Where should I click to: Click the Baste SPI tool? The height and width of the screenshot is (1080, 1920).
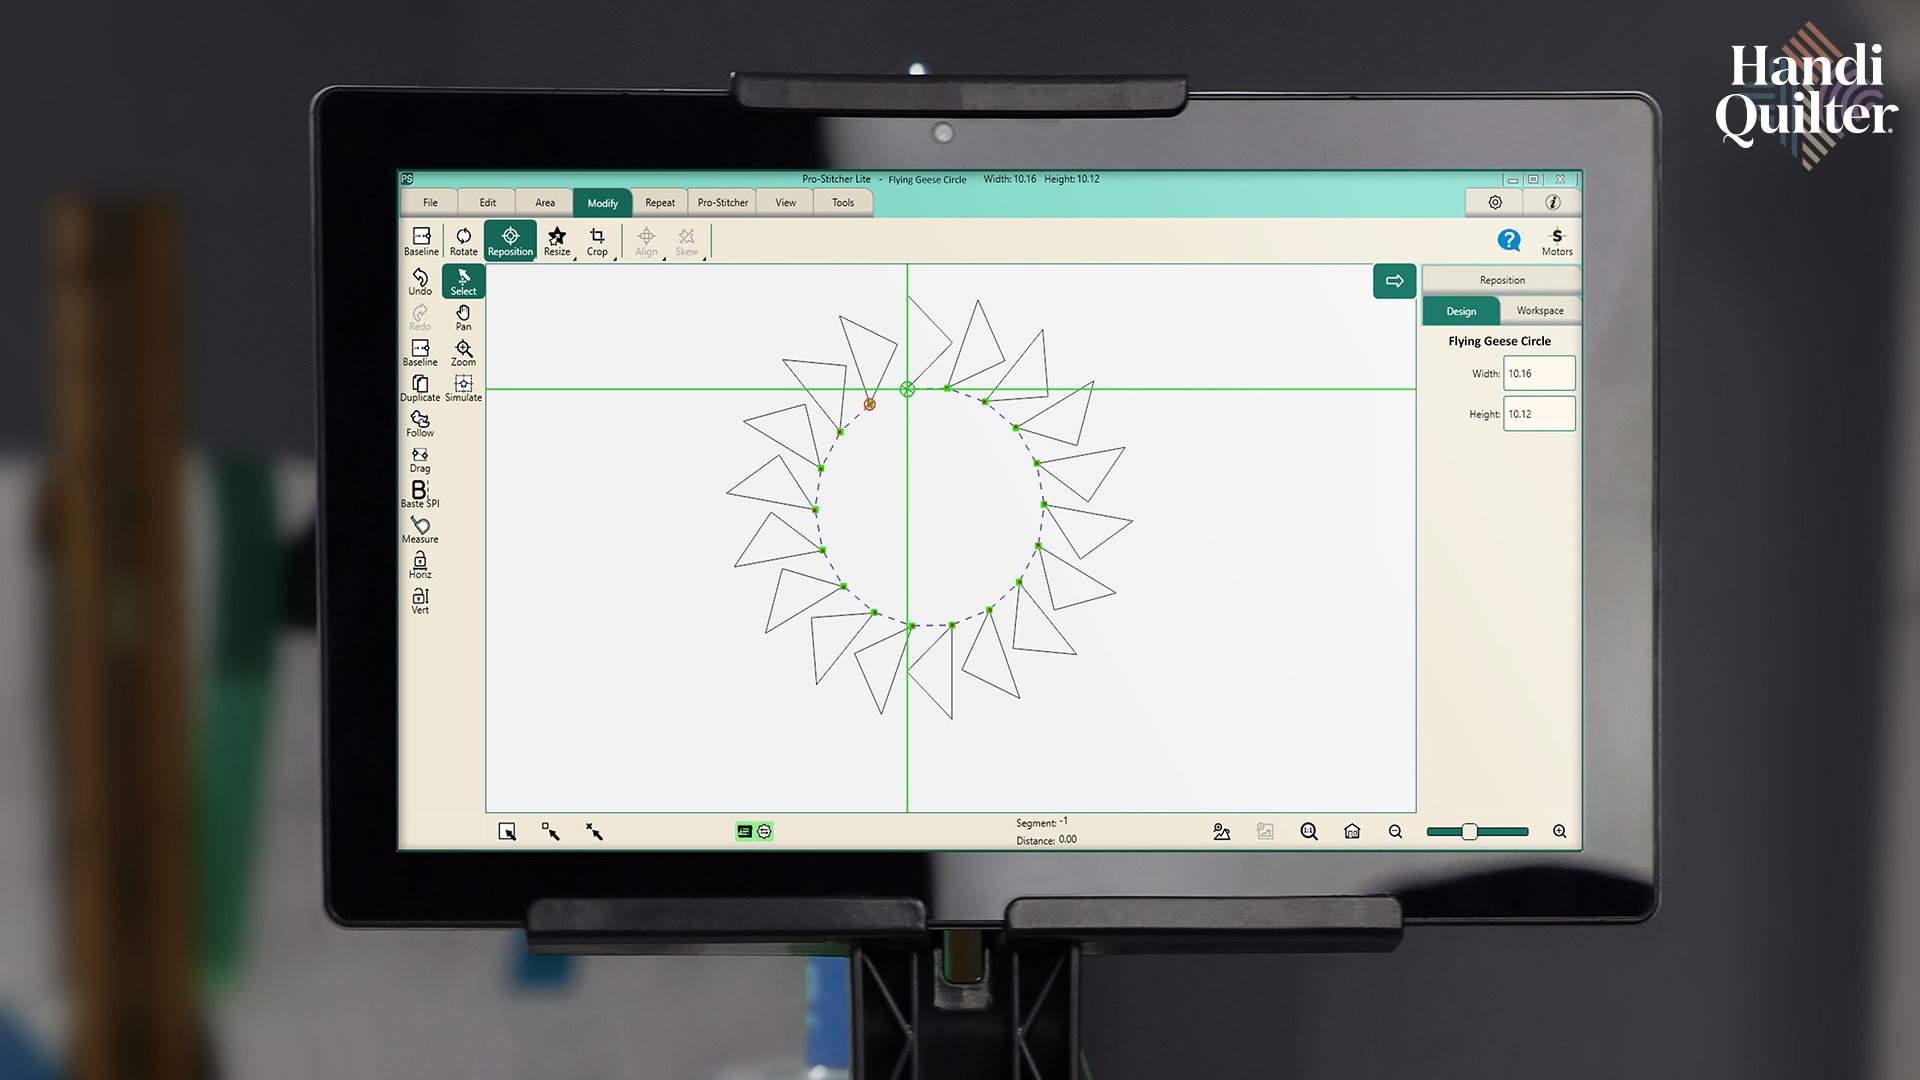coord(420,494)
